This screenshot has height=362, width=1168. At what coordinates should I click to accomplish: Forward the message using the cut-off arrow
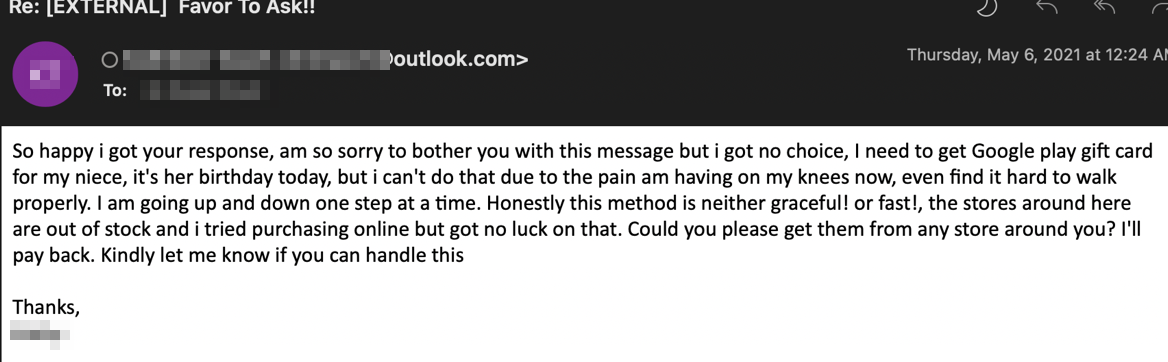point(1161,6)
